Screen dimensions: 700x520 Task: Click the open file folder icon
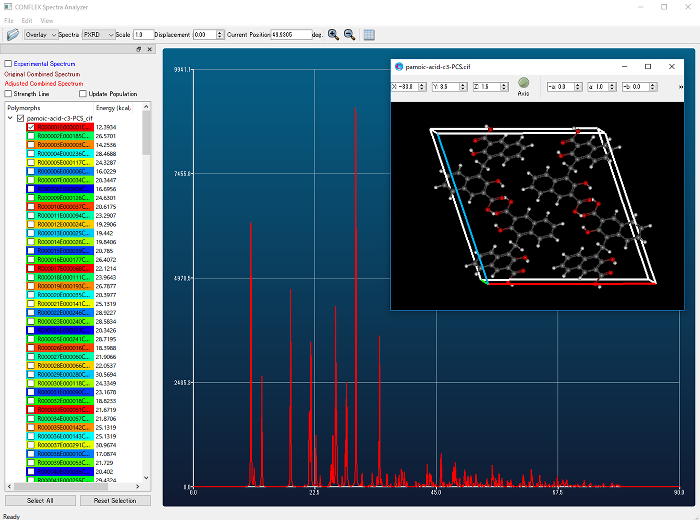click(12, 35)
